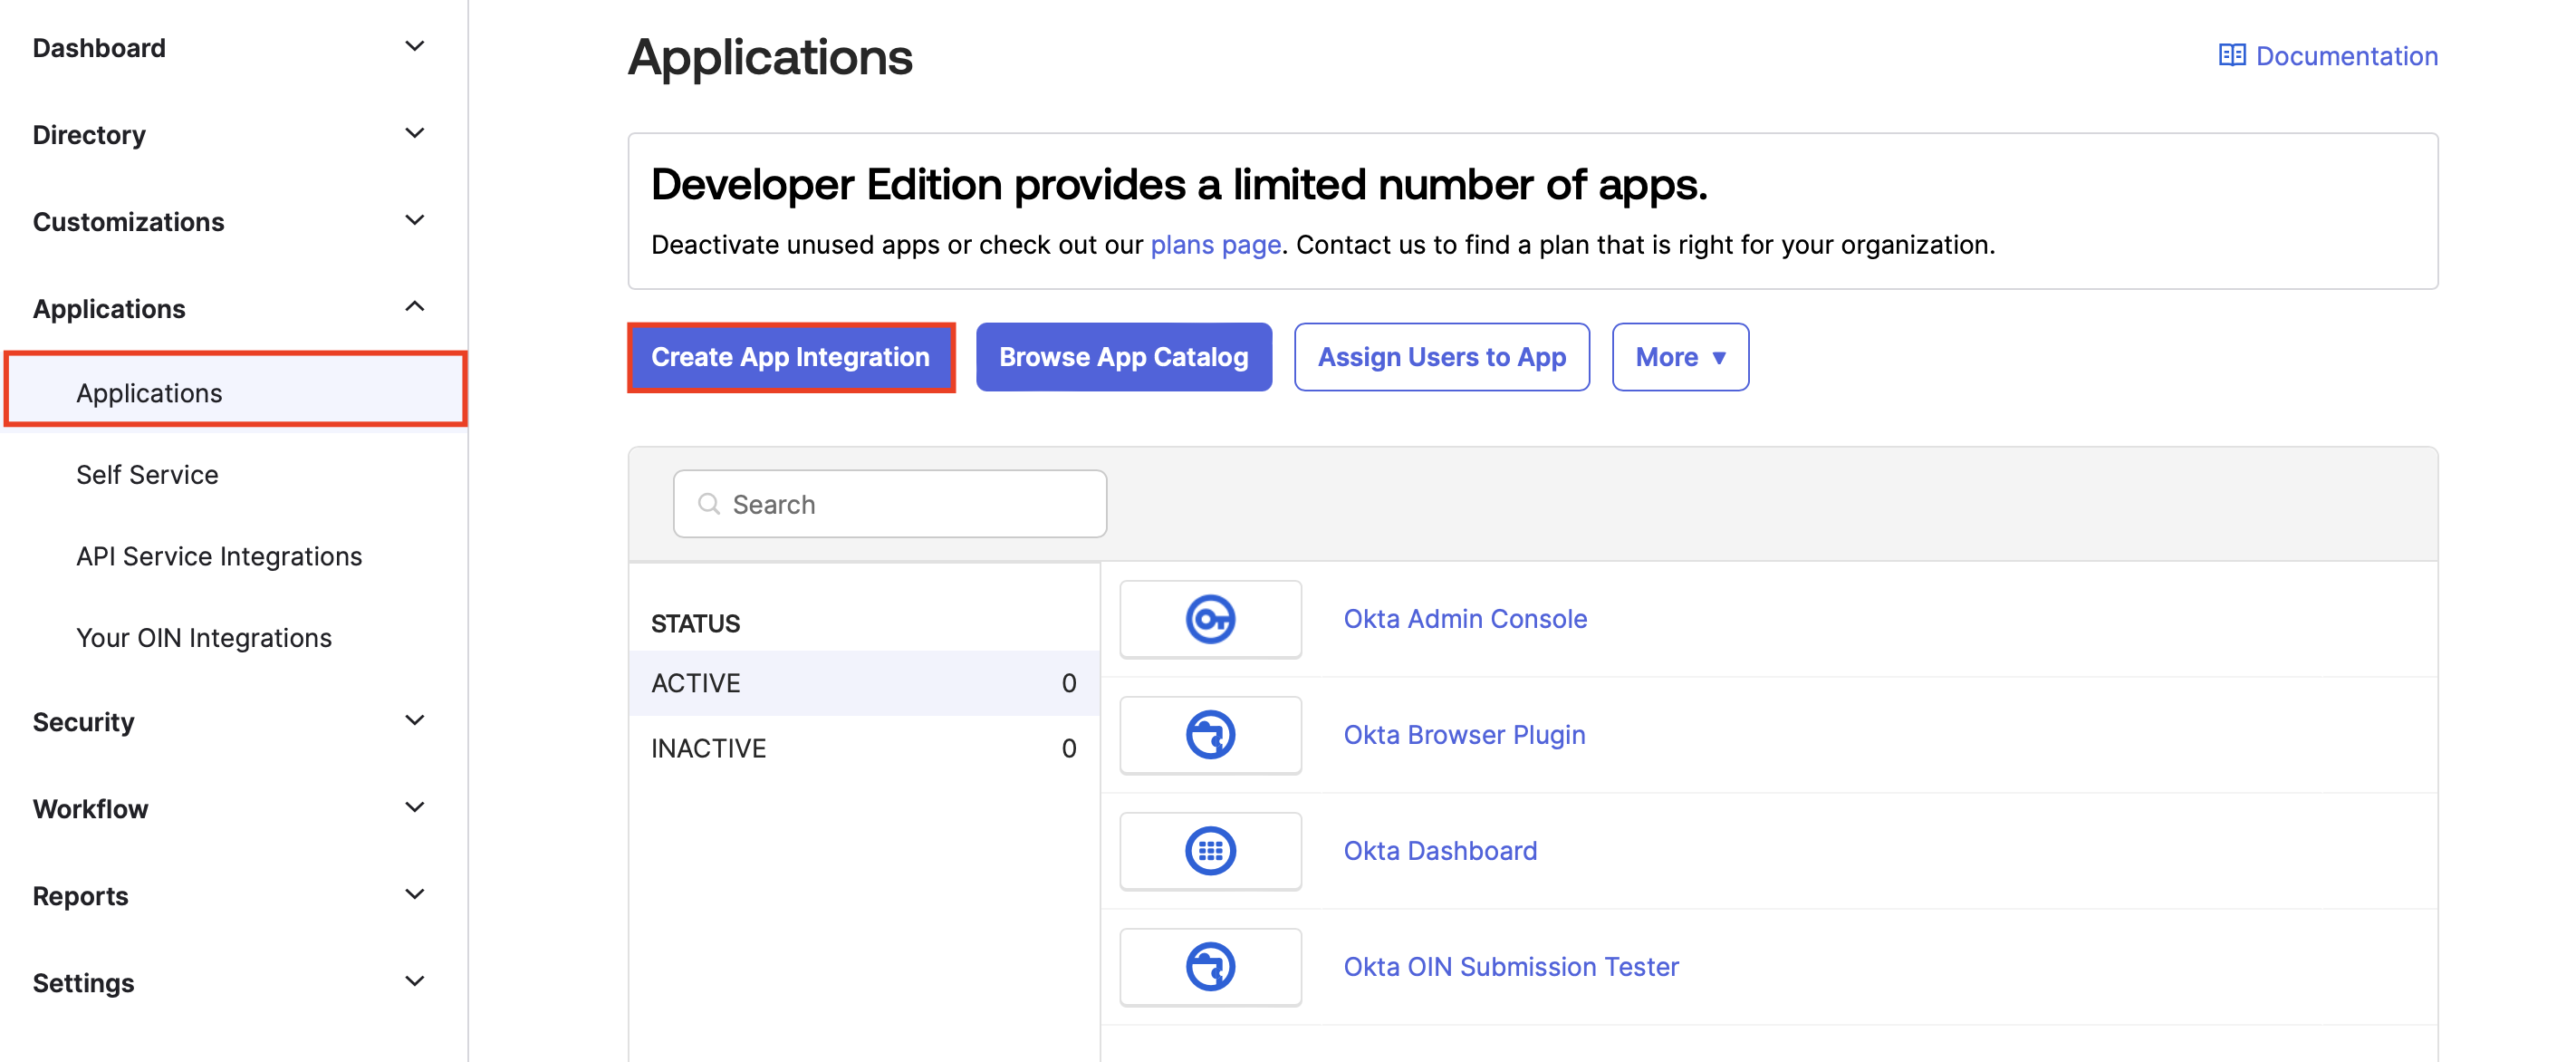Open Your OIN Integrations page
Viewport: 2576px width, 1062px height.
coord(204,638)
